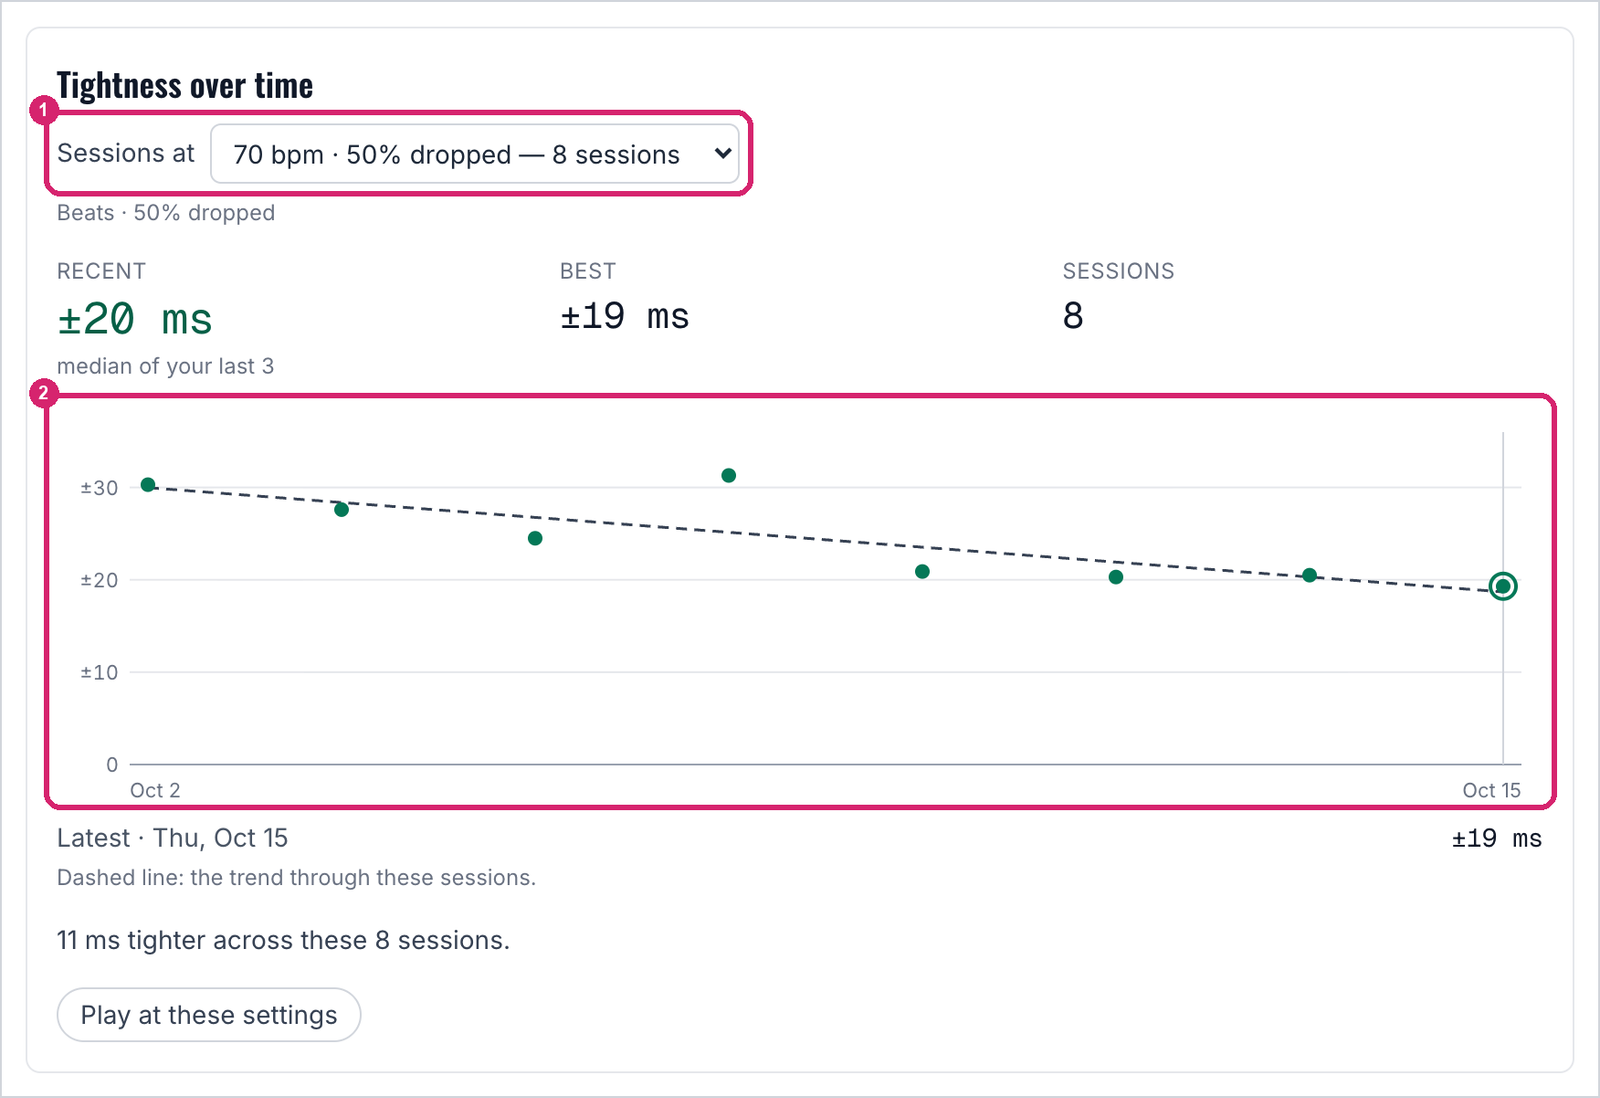Click the sixth data point from the left
This screenshot has height=1098, width=1600.
(x=1116, y=577)
